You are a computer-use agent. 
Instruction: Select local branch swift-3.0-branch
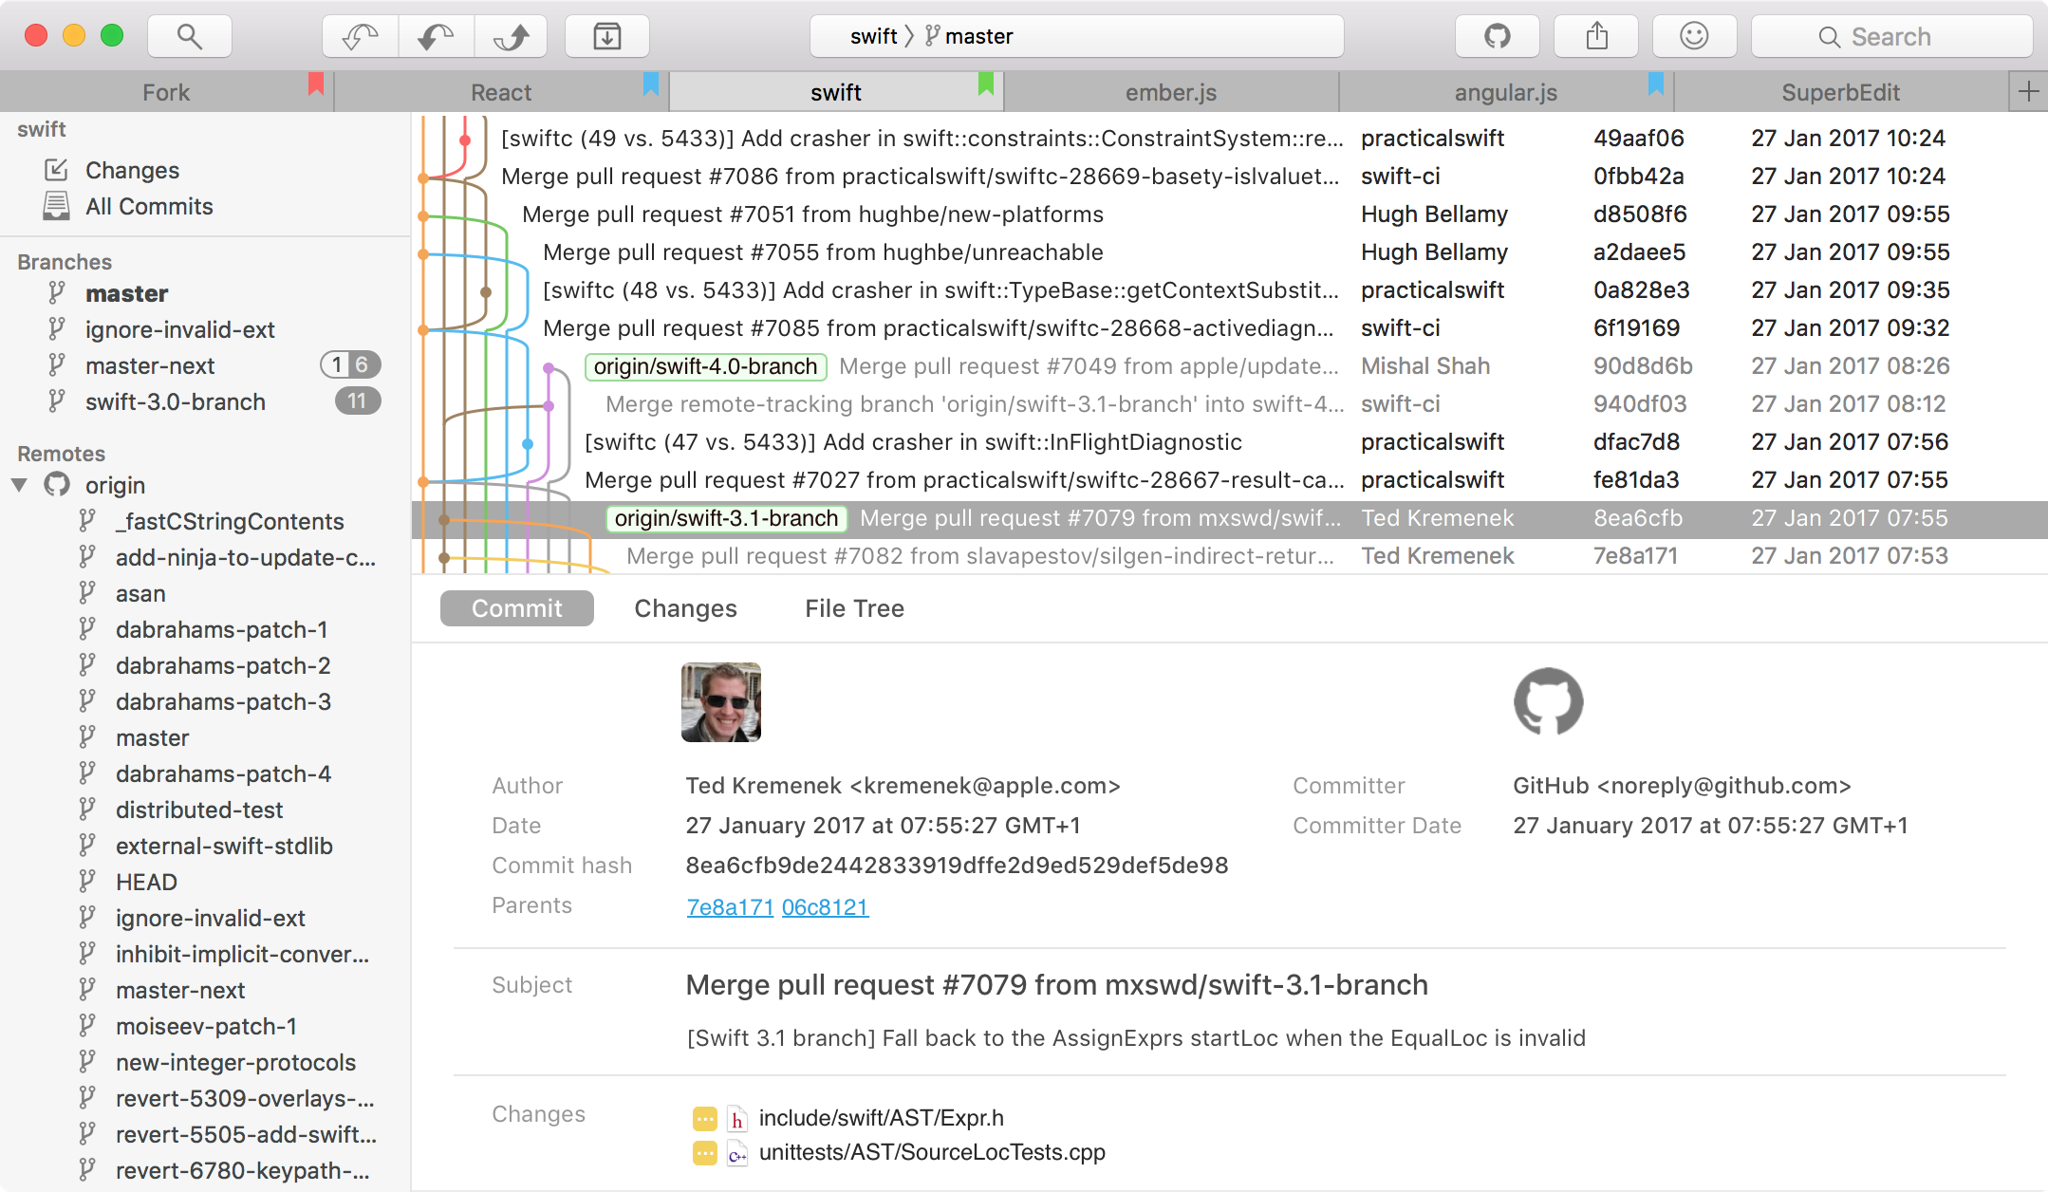point(175,401)
